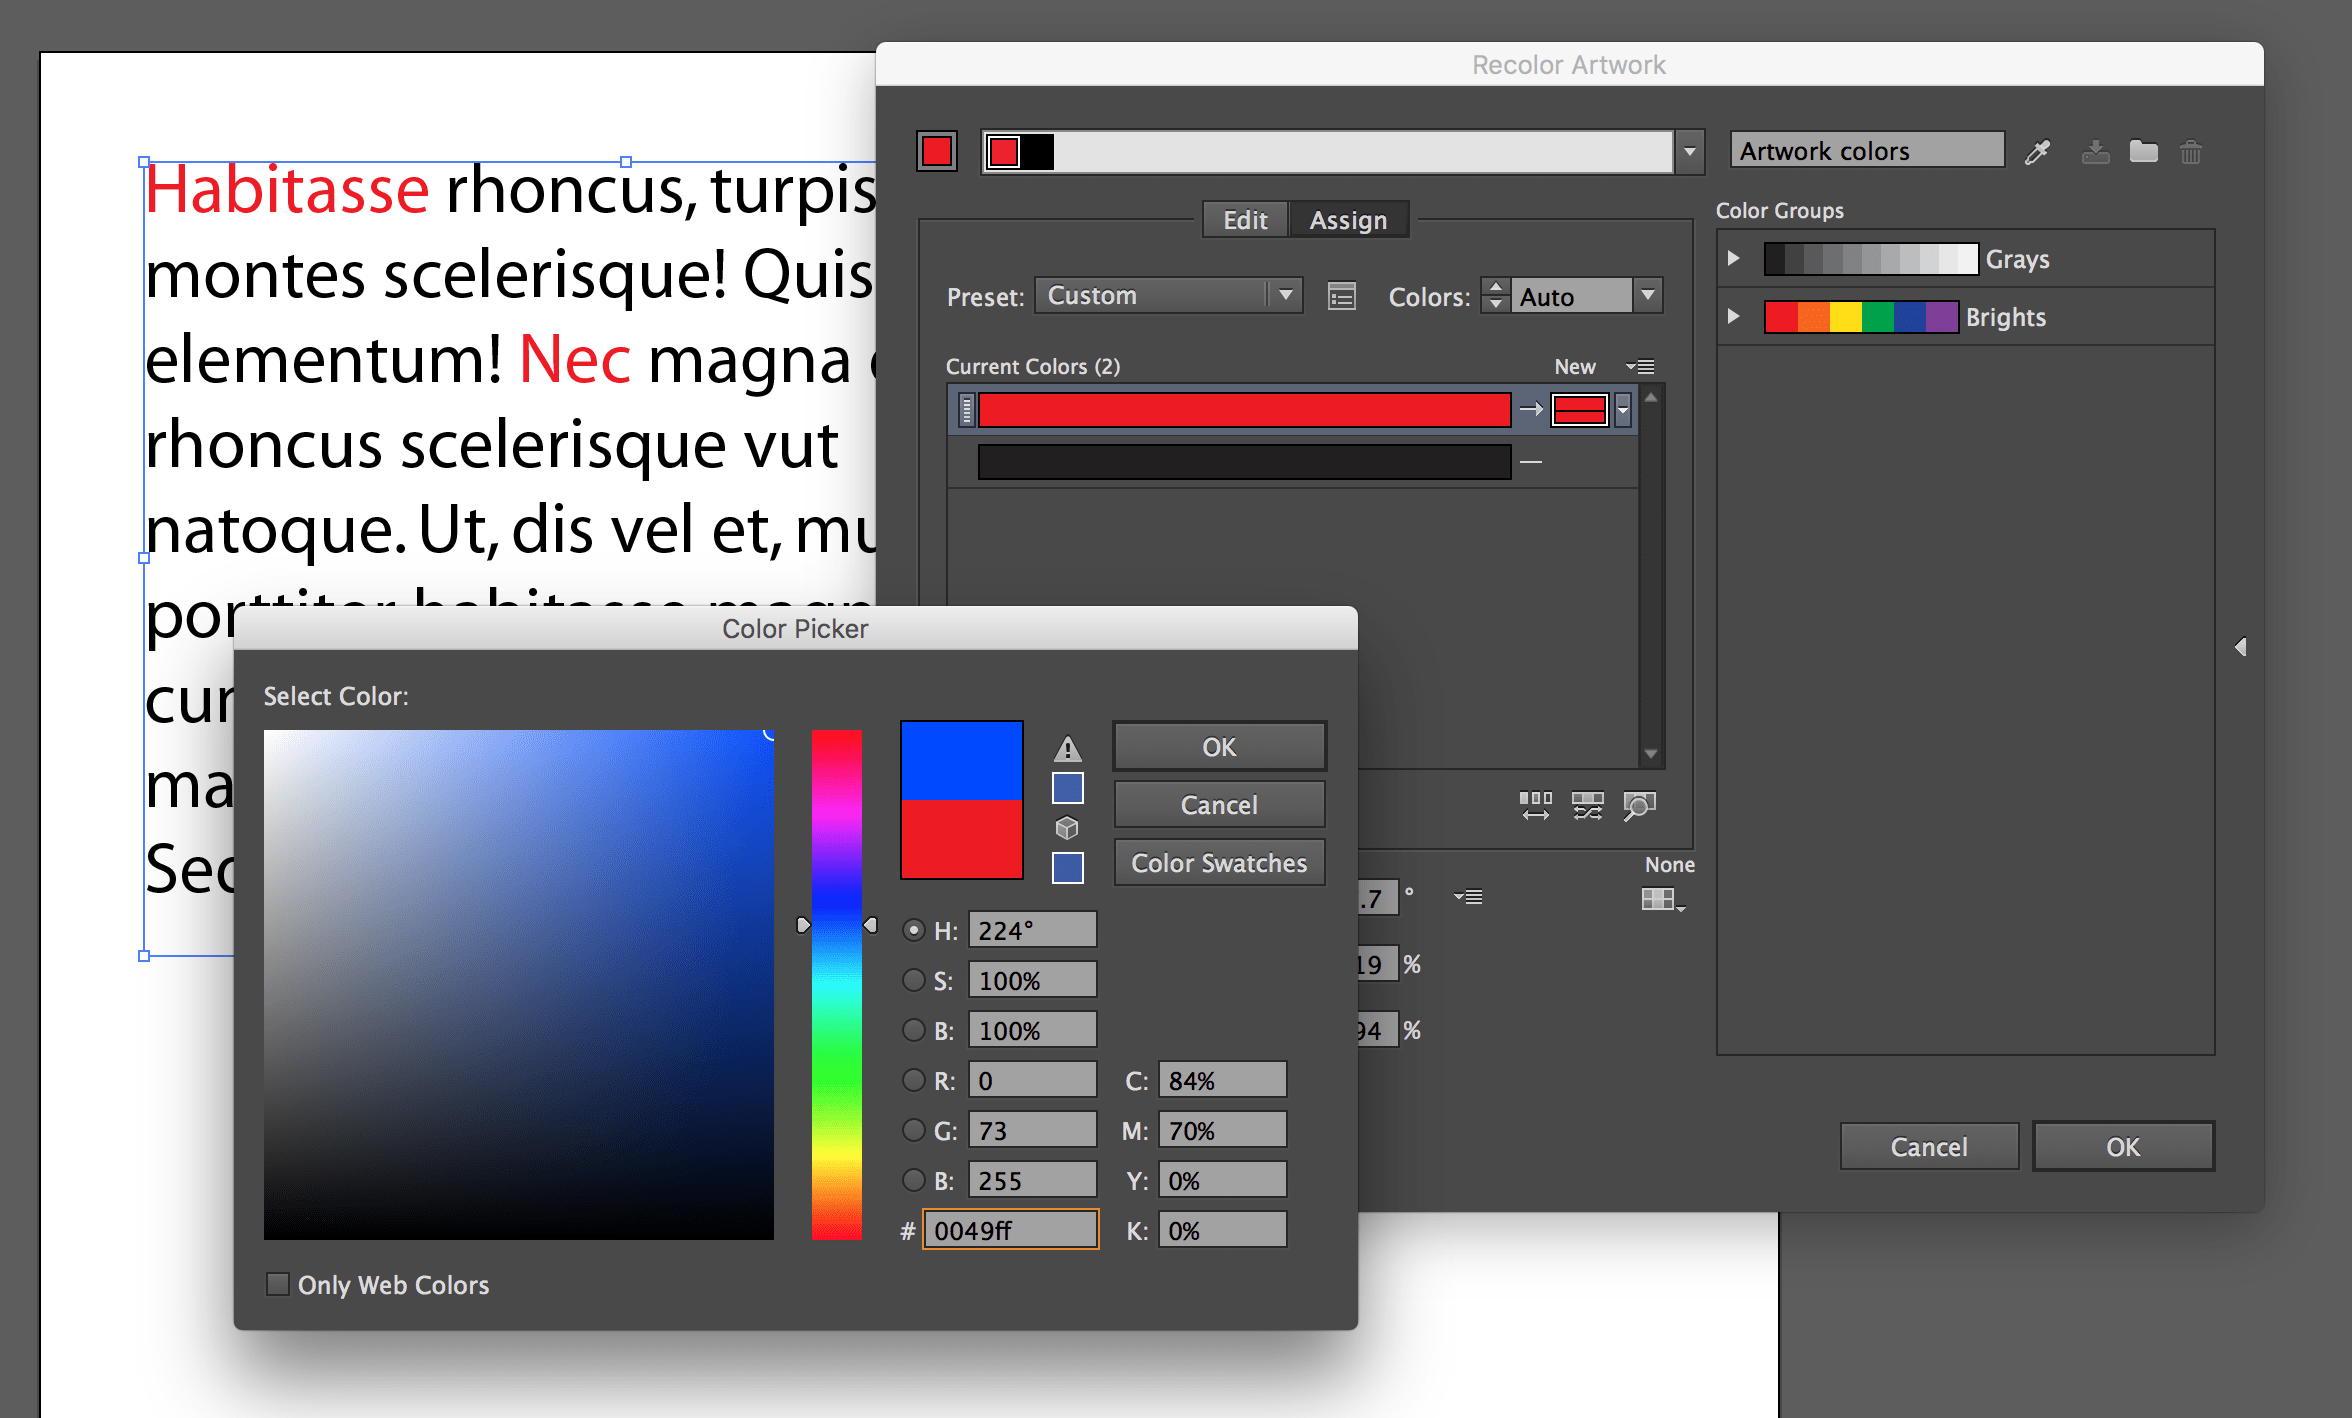
Task: Click the randomly change color order icon
Action: [x=1588, y=806]
